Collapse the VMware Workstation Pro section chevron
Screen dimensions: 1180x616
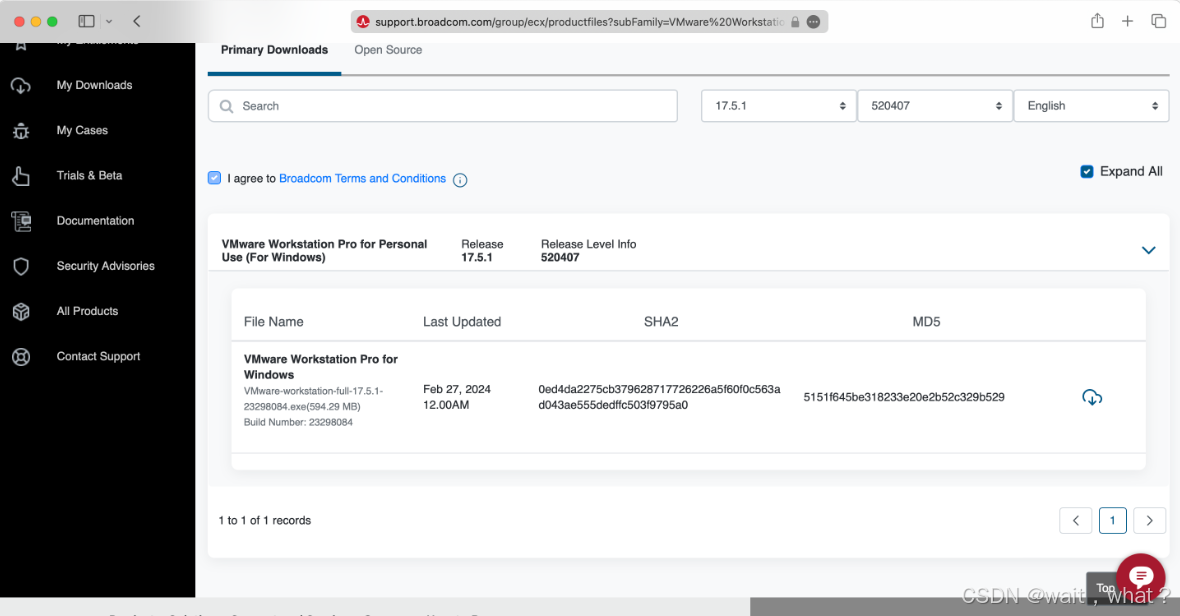pos(1148,250)
